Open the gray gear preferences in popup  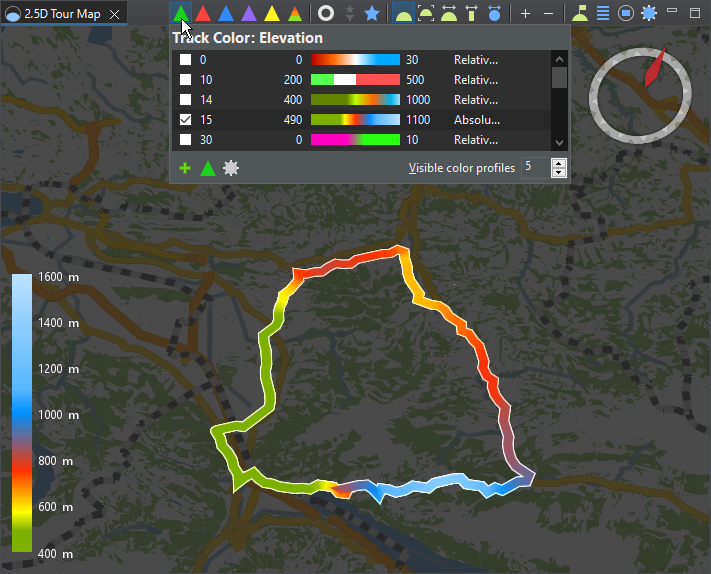coord(231,168)
